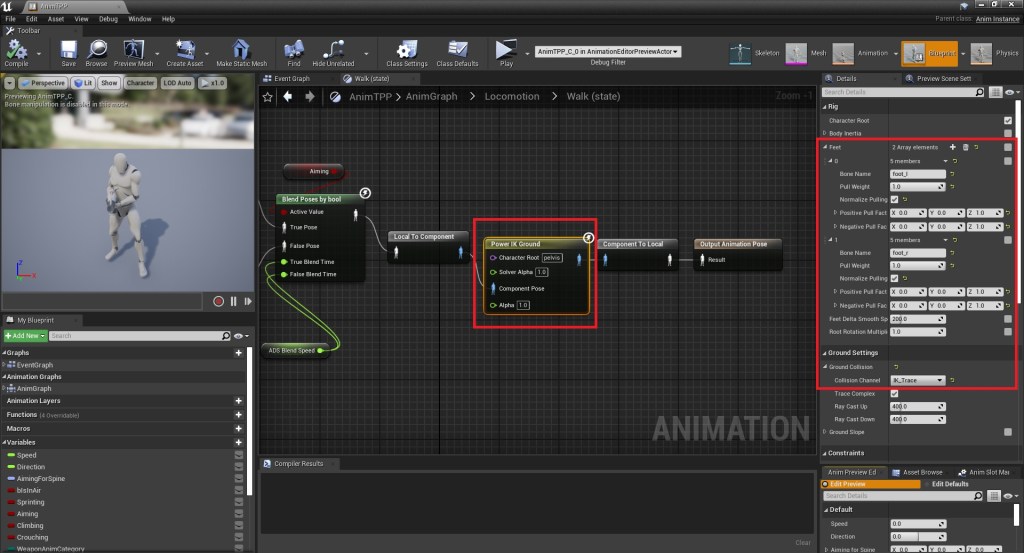1024x553 pixels.
Task: Switch to the Event Graph tab
Action: click(292, 78)
